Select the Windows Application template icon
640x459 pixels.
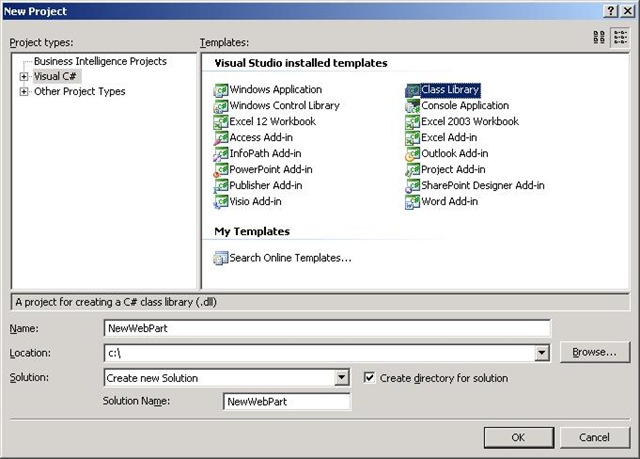point(221,90)
